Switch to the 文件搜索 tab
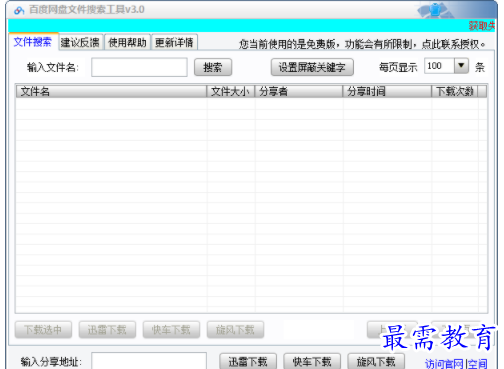504x369 pixels. pyautogui.click(x=33, y=42)
